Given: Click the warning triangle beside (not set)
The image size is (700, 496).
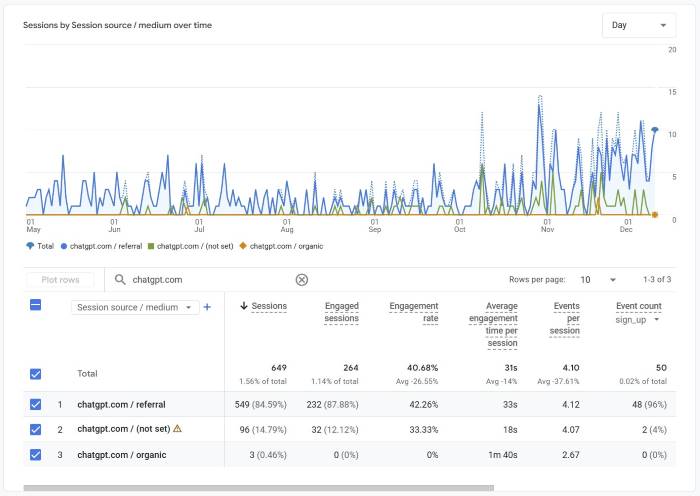Looking at the screenshot, I should (177, 429).
